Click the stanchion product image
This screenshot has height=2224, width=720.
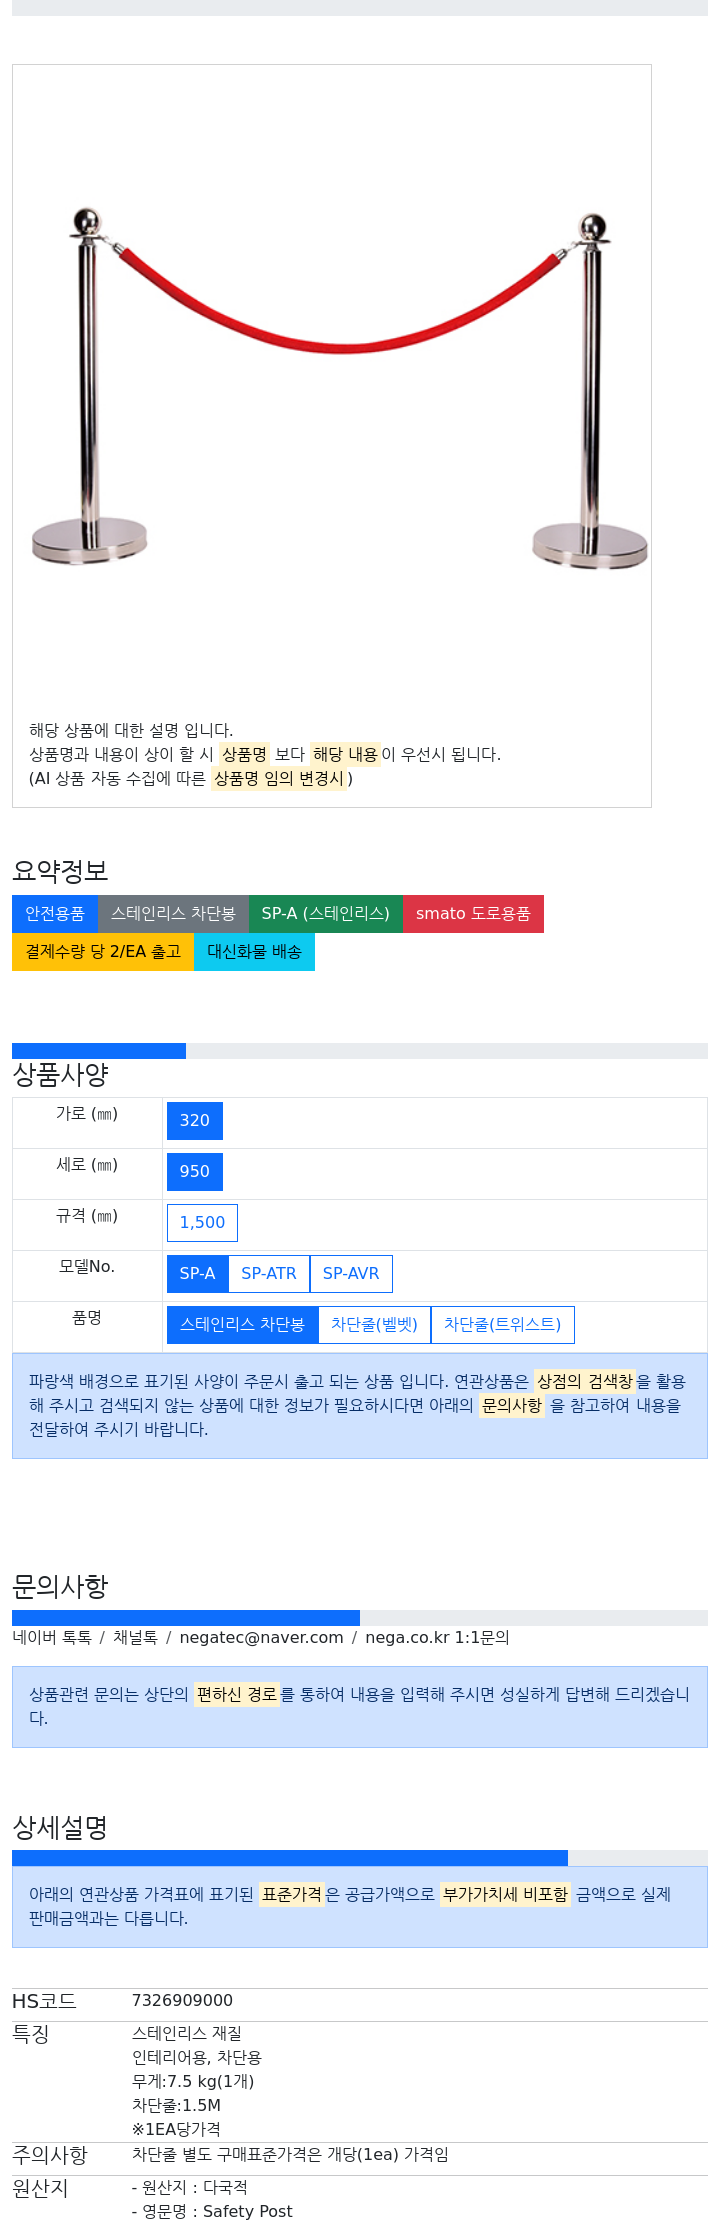pos(339,390)
